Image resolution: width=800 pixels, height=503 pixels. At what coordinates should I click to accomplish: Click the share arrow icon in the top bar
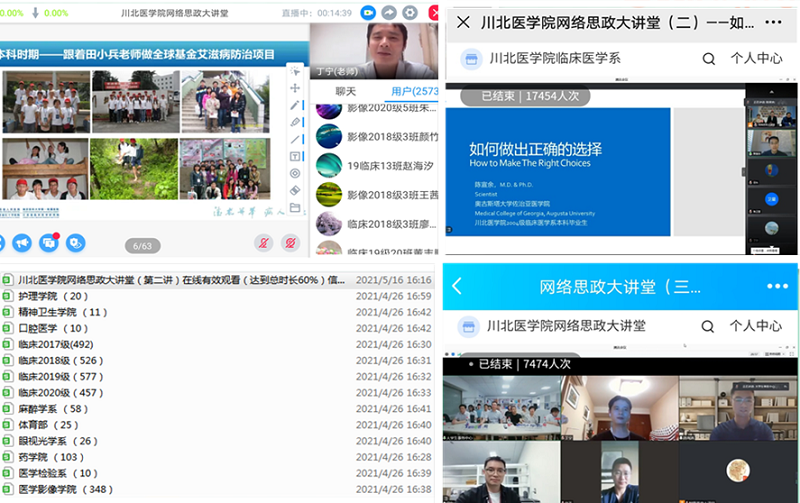pyautogui.click(x=389, y=13)
